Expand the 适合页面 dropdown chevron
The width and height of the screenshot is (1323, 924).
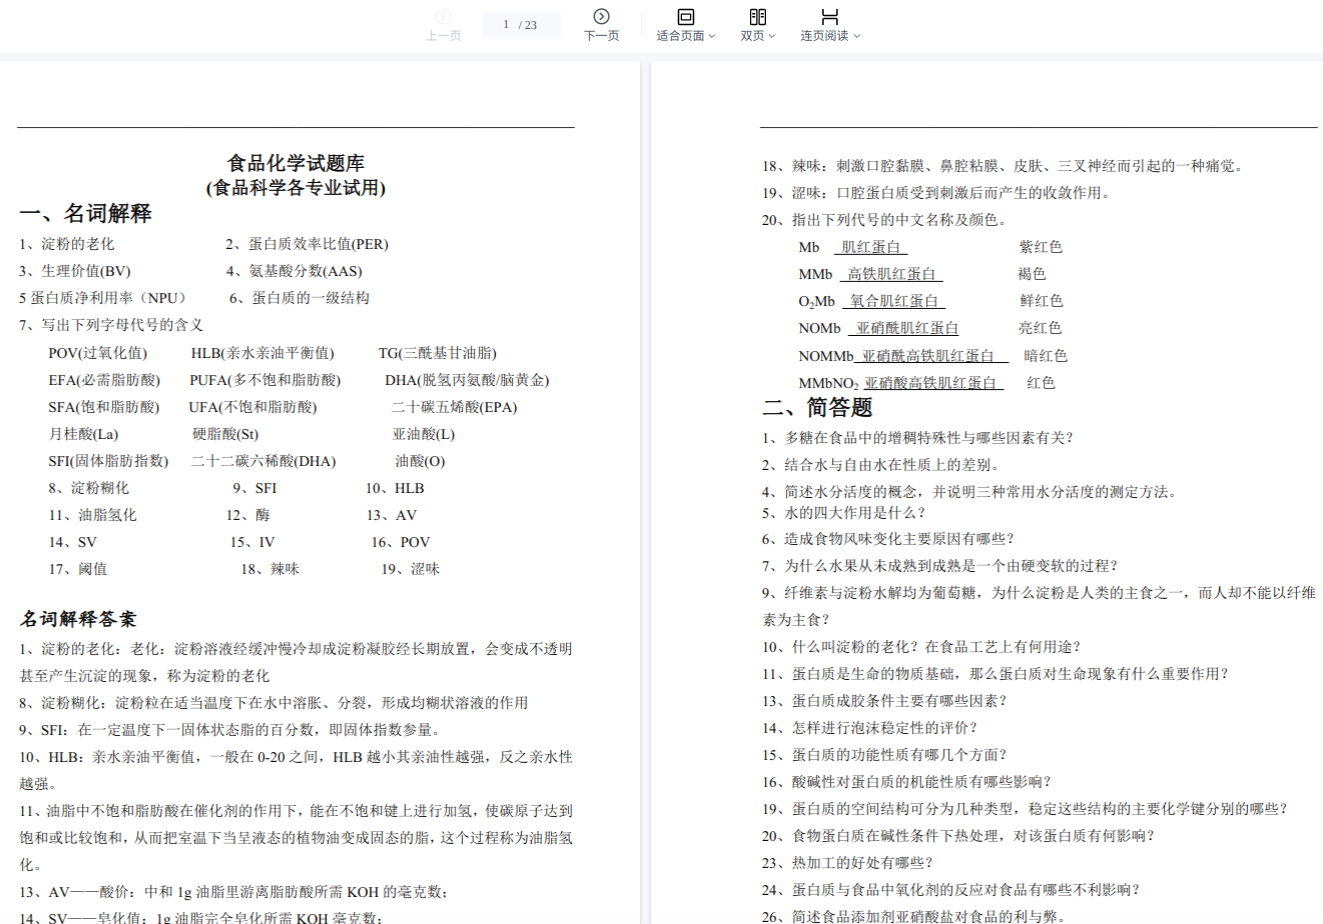712,36
